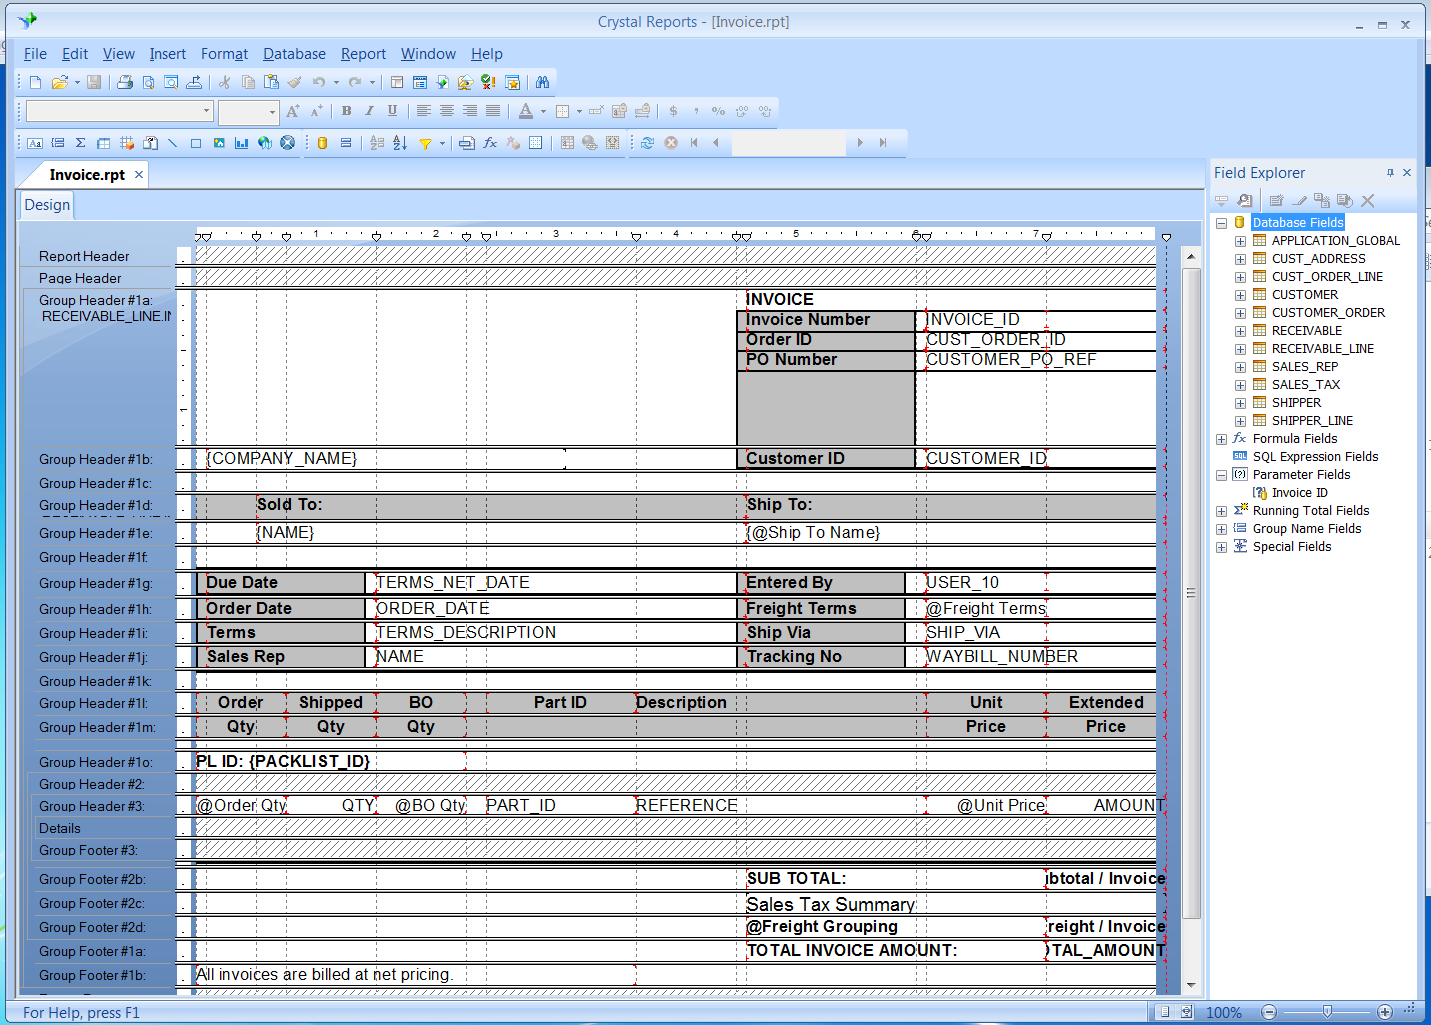Insert a picture via toolbar

219,143
